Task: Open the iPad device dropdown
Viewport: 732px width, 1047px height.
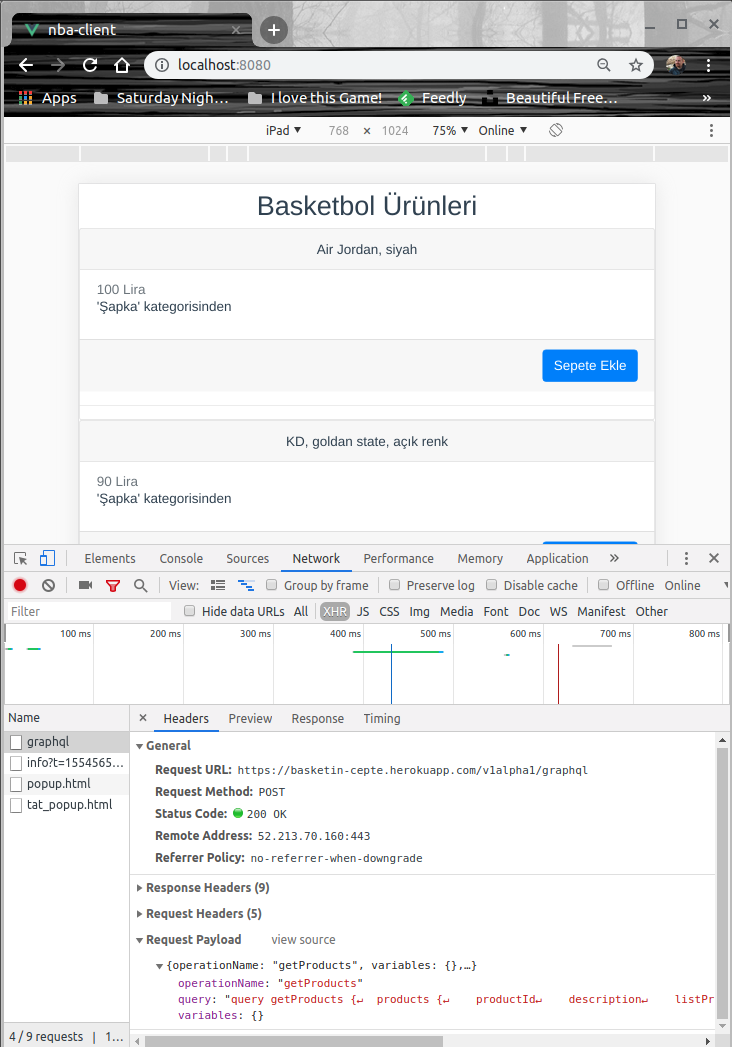Action: (283, 131)
